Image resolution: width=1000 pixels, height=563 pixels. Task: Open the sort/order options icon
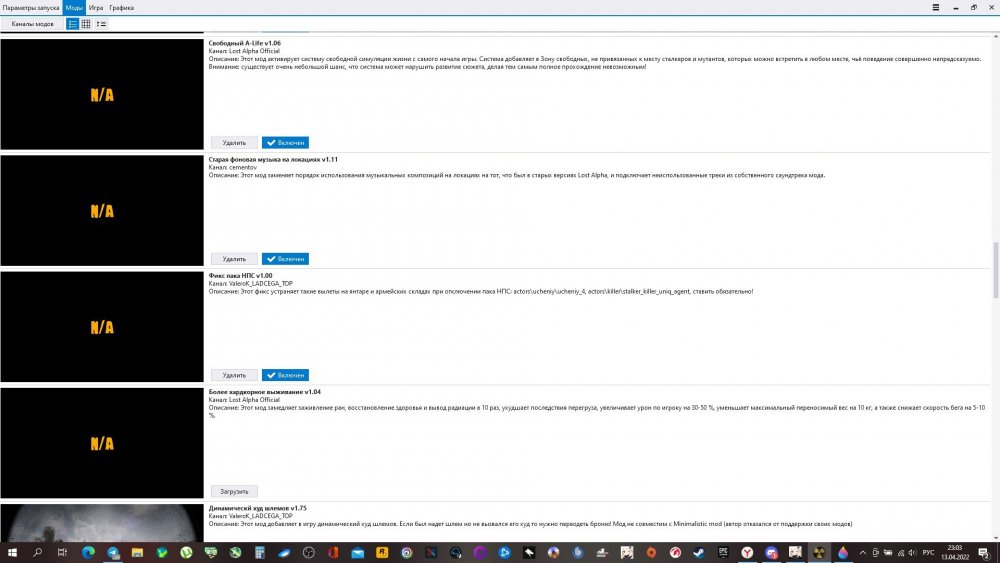[x=101, y=24]
